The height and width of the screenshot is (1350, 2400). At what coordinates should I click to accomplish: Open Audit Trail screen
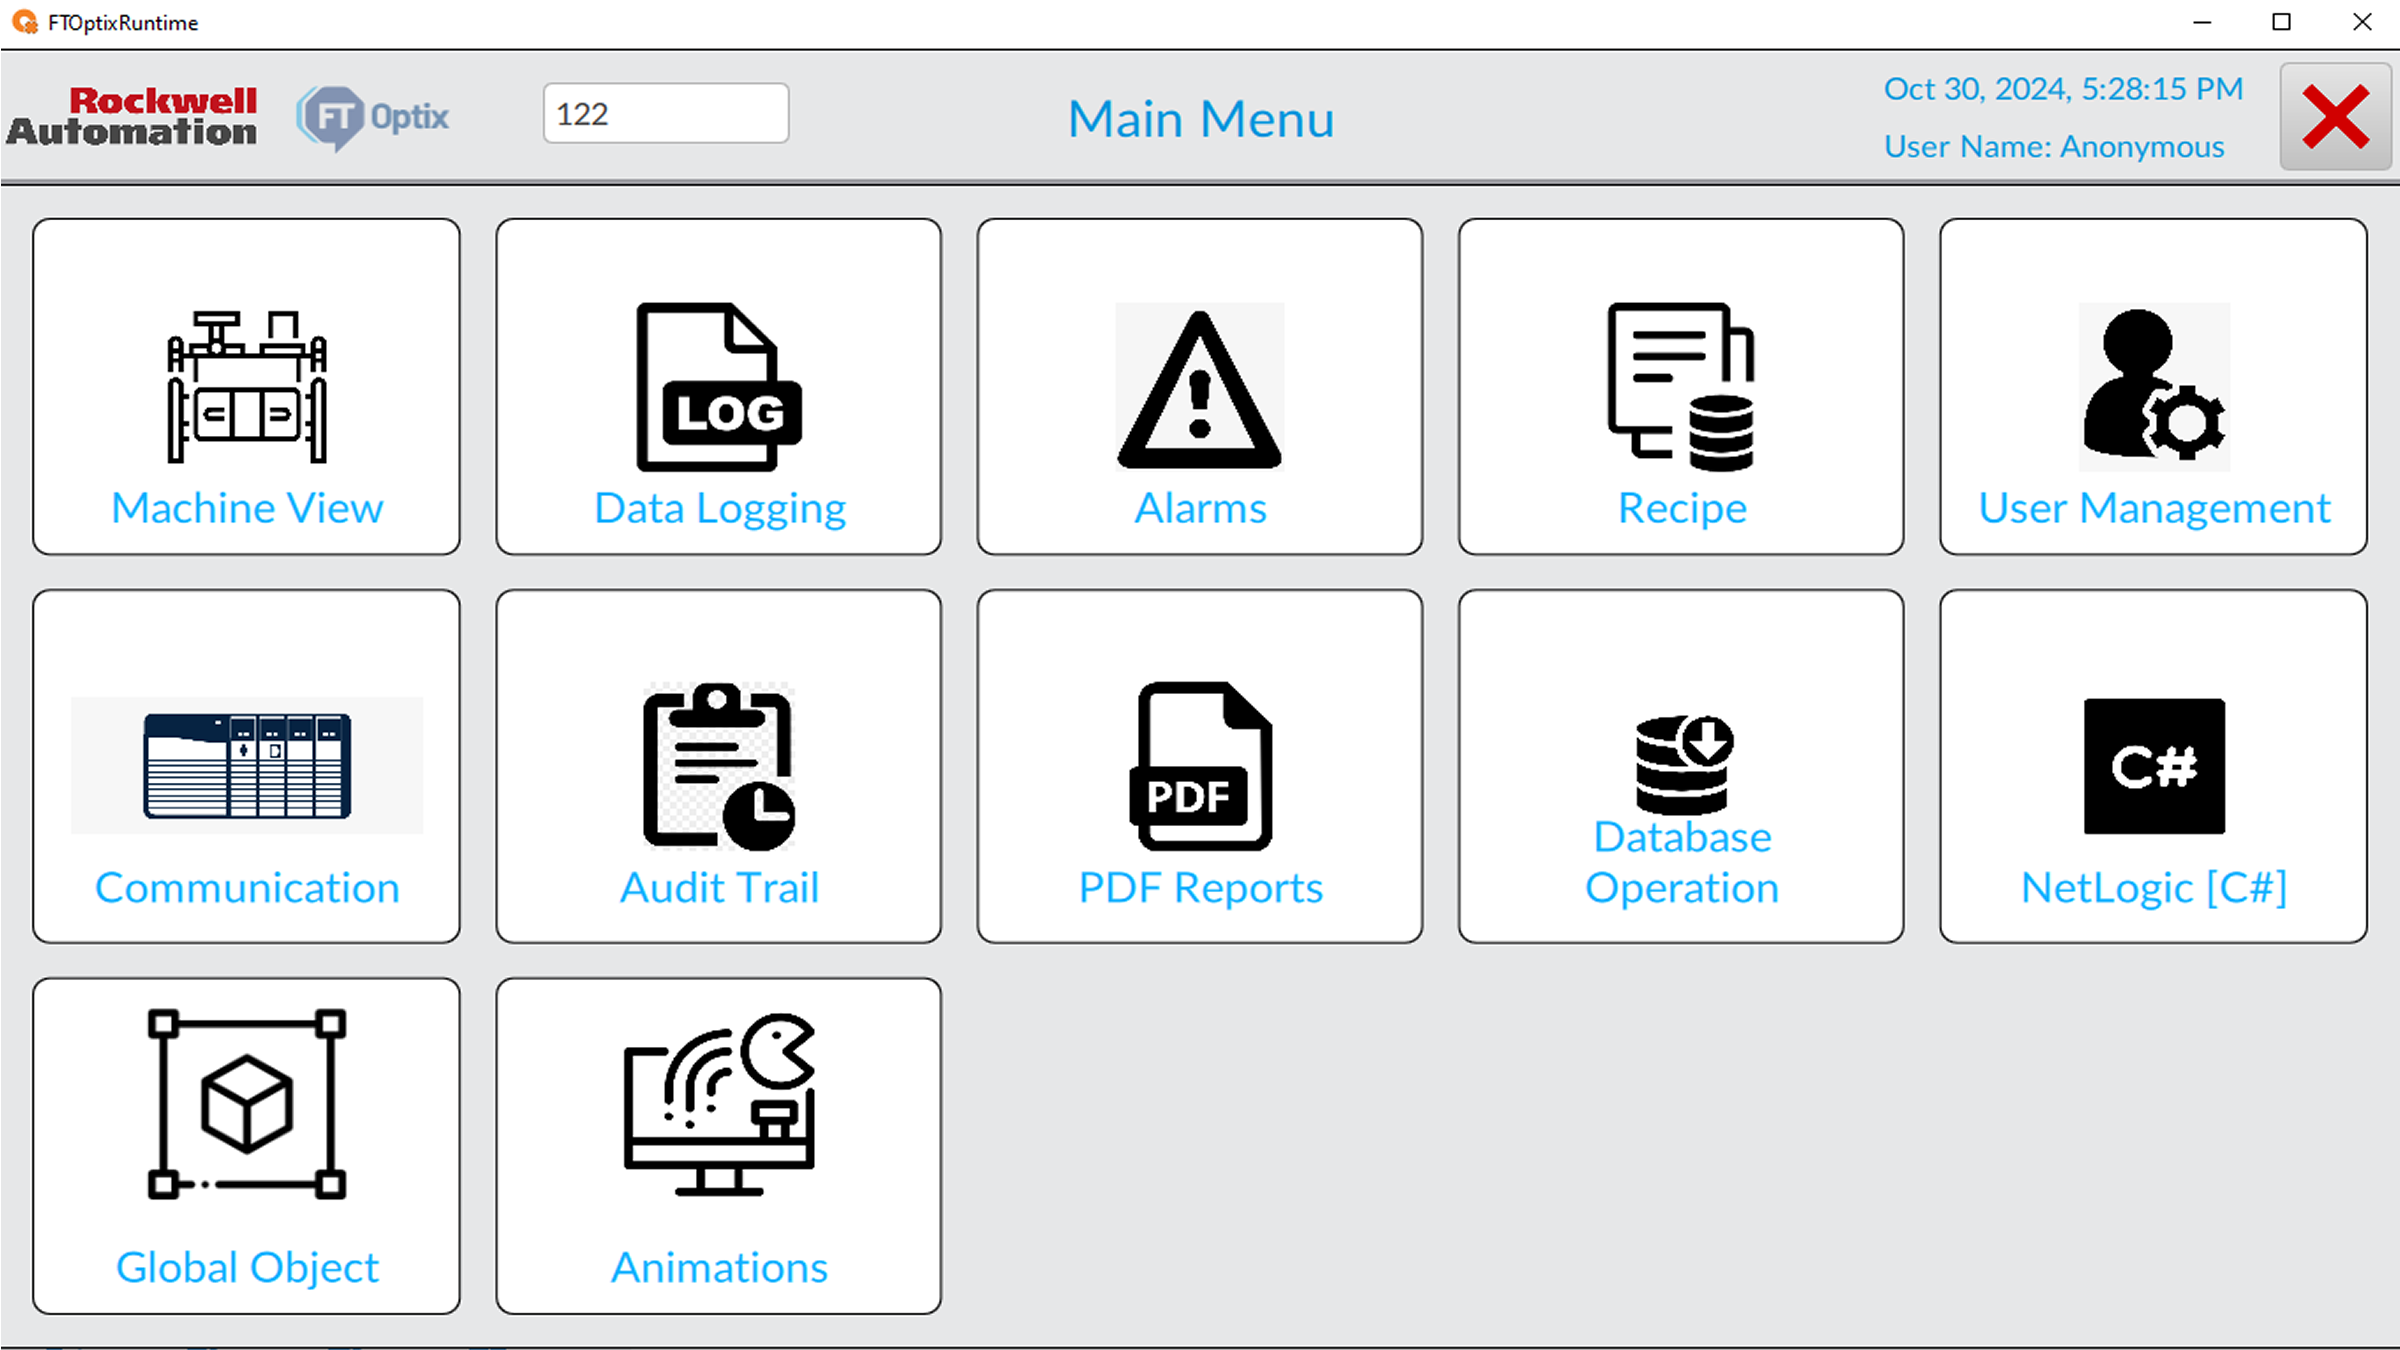coord(719,768)
